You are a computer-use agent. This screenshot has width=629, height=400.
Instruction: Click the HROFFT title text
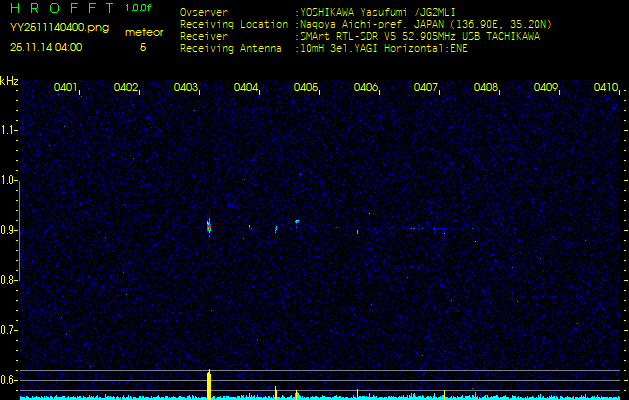pos(62,9)
